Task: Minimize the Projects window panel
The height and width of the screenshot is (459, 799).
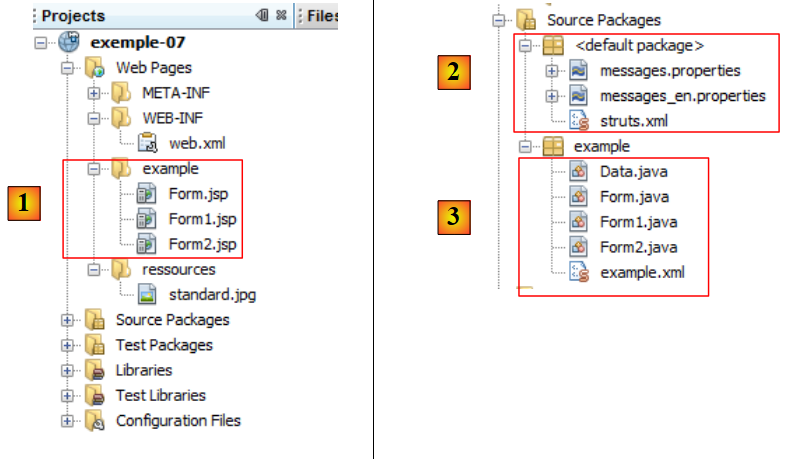Action: click(262, 16)
